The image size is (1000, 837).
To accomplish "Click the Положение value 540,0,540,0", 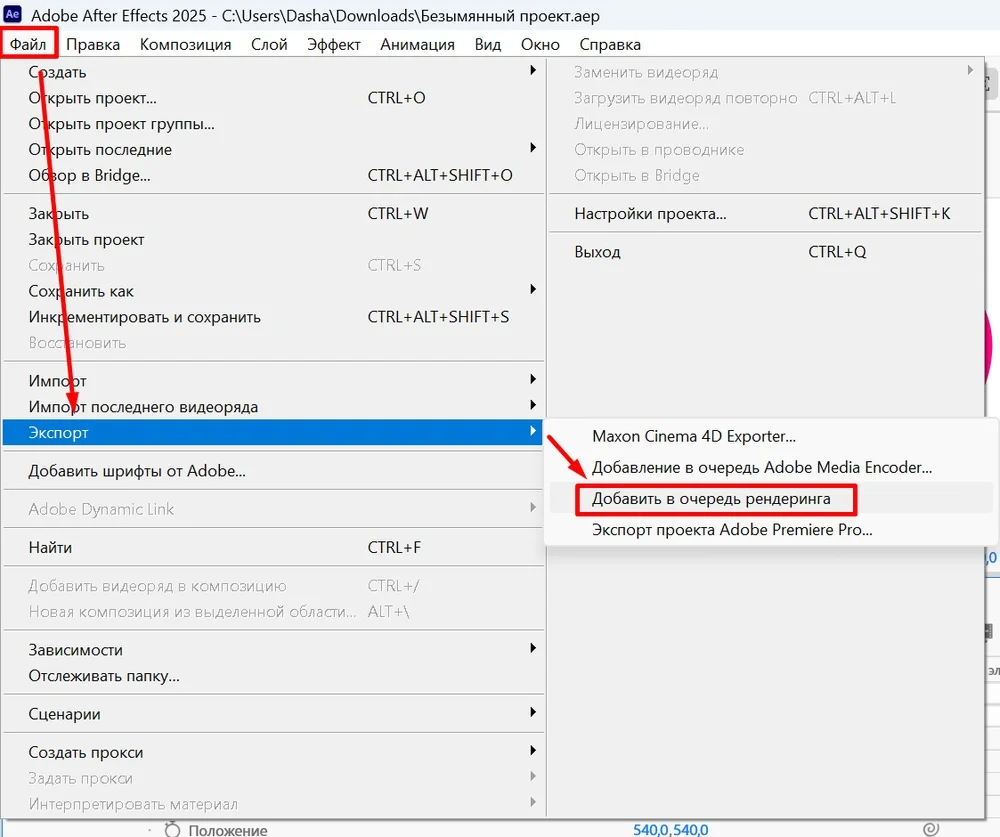I will click(670, 829).
